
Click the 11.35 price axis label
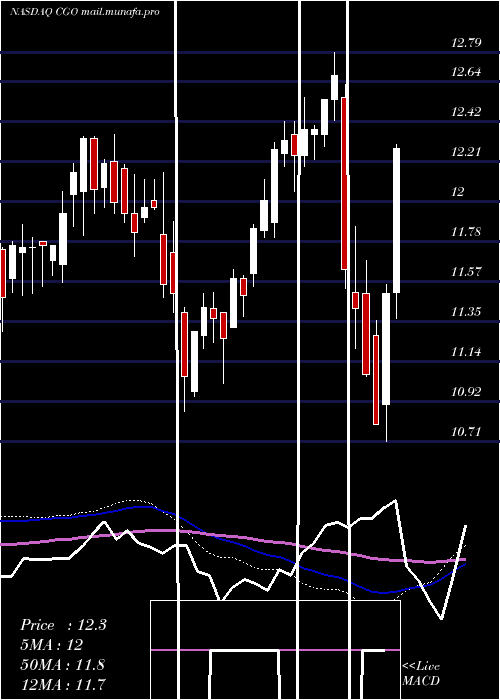[466, 312]
